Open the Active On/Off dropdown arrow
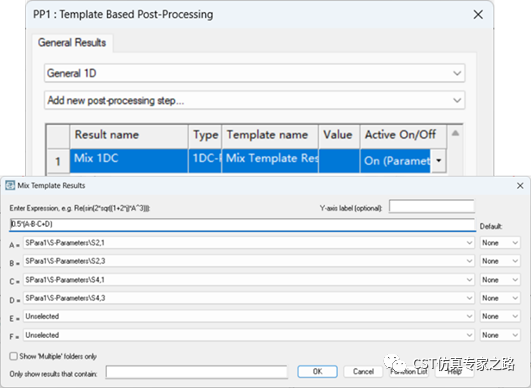The image size is (531, 388). point(439,160)
